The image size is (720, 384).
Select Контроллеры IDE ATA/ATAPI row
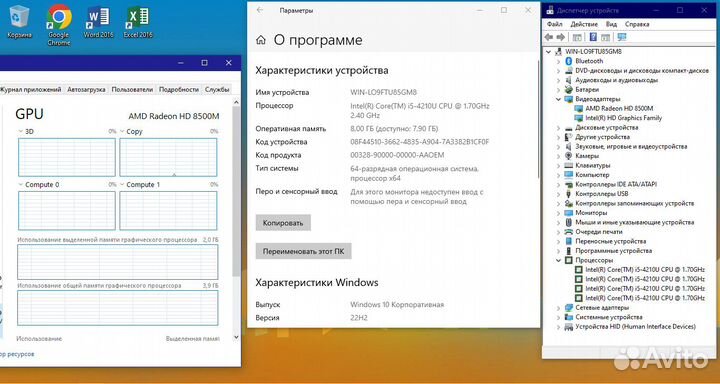[x=616, y=184]
